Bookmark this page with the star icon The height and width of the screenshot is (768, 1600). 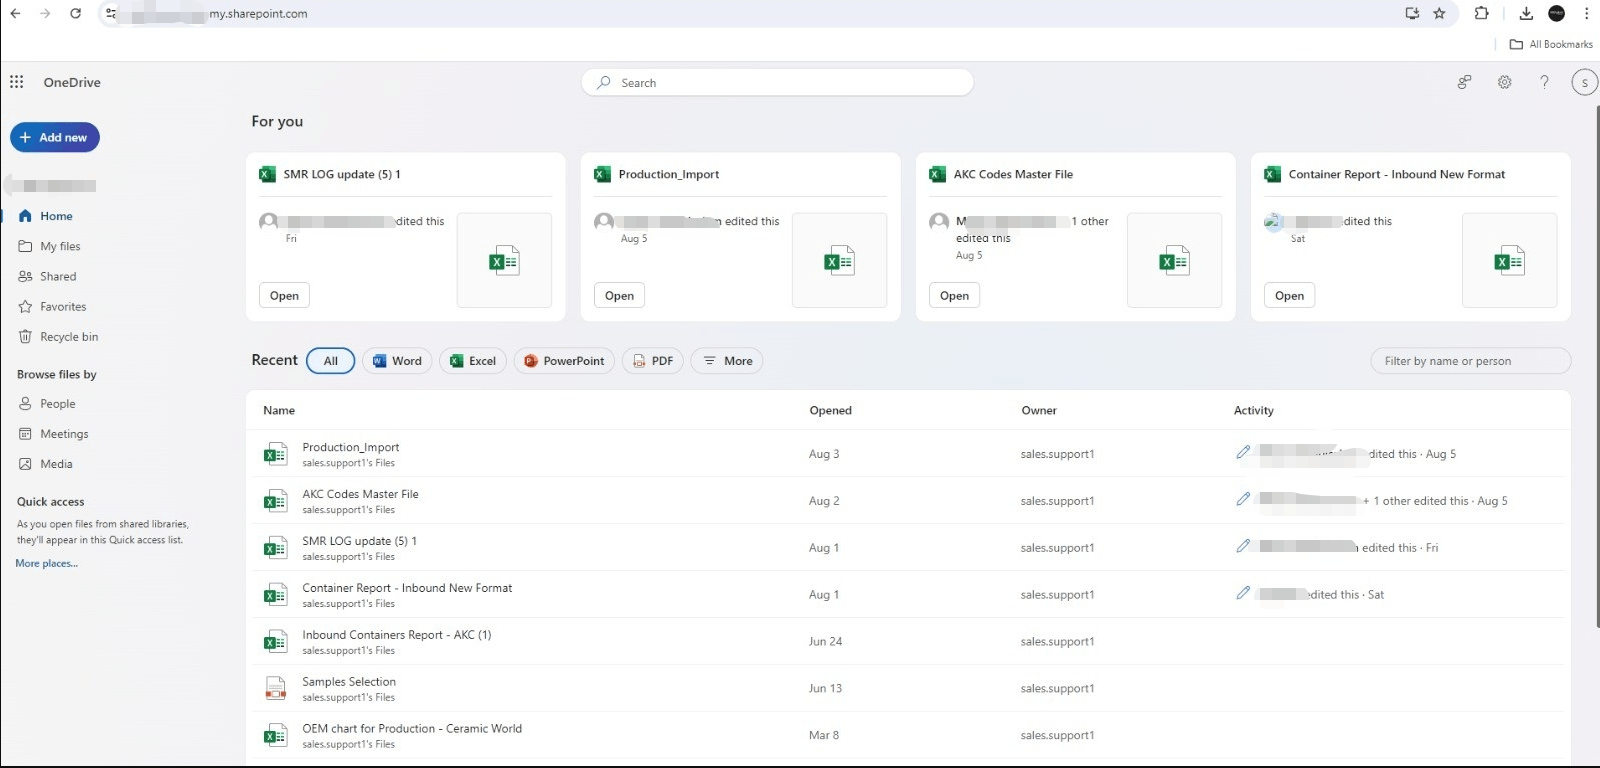(x=1439, y=14)
